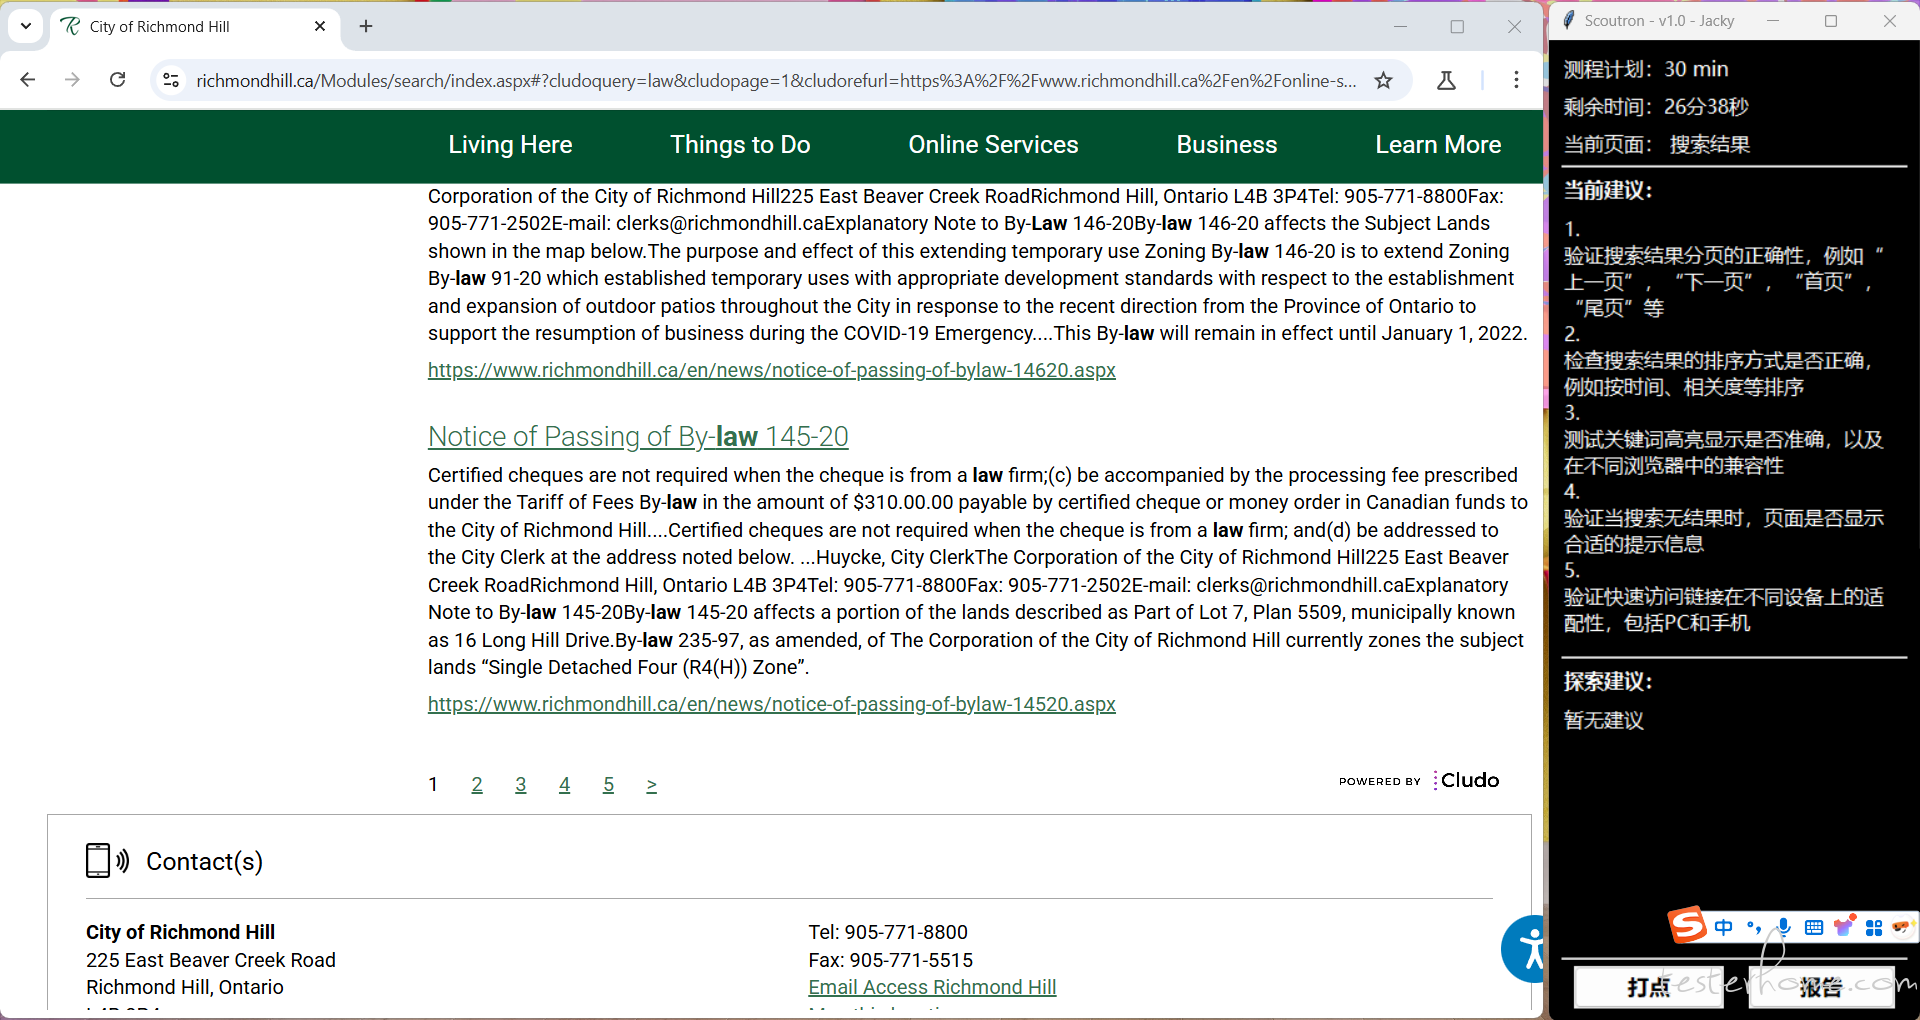
Task: Click the browser back arrow
Action: click(x=28, y=80)
